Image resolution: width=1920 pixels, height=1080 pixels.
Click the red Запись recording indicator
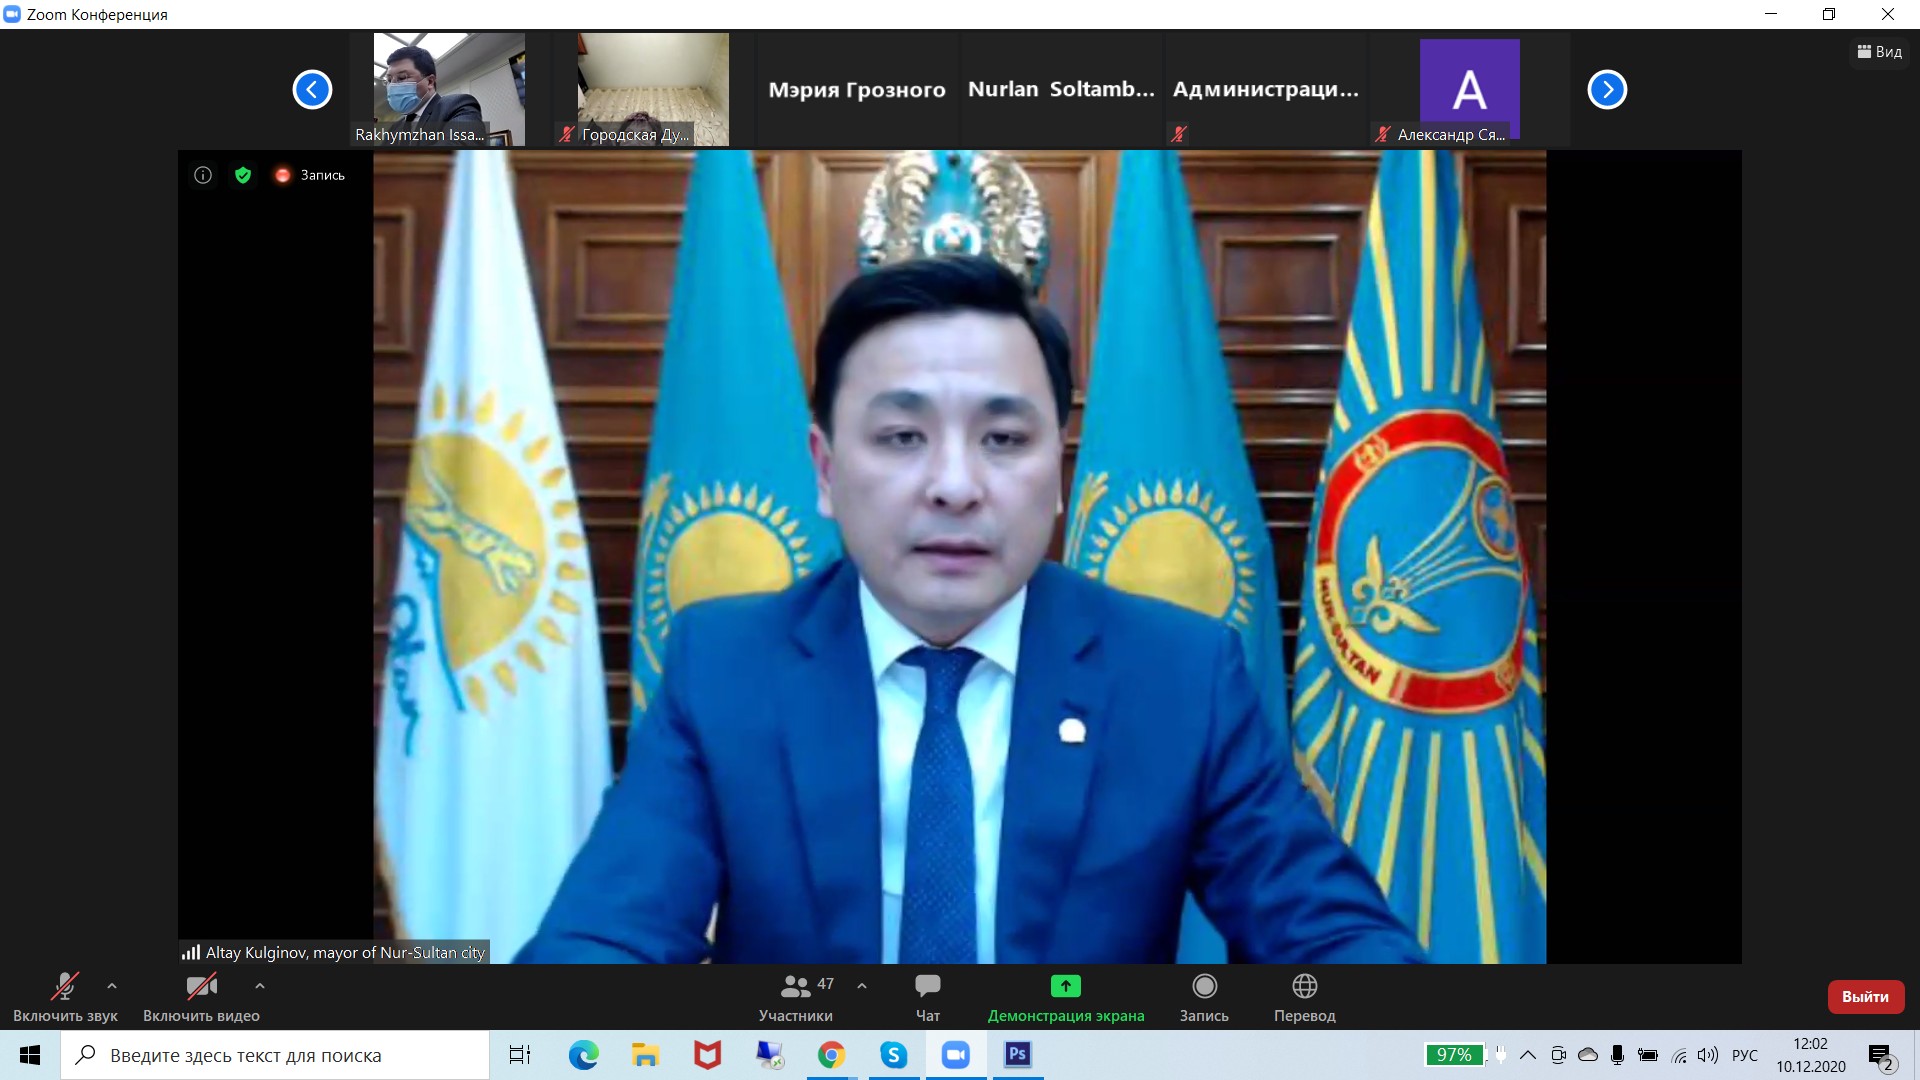[x=310, y=175]
